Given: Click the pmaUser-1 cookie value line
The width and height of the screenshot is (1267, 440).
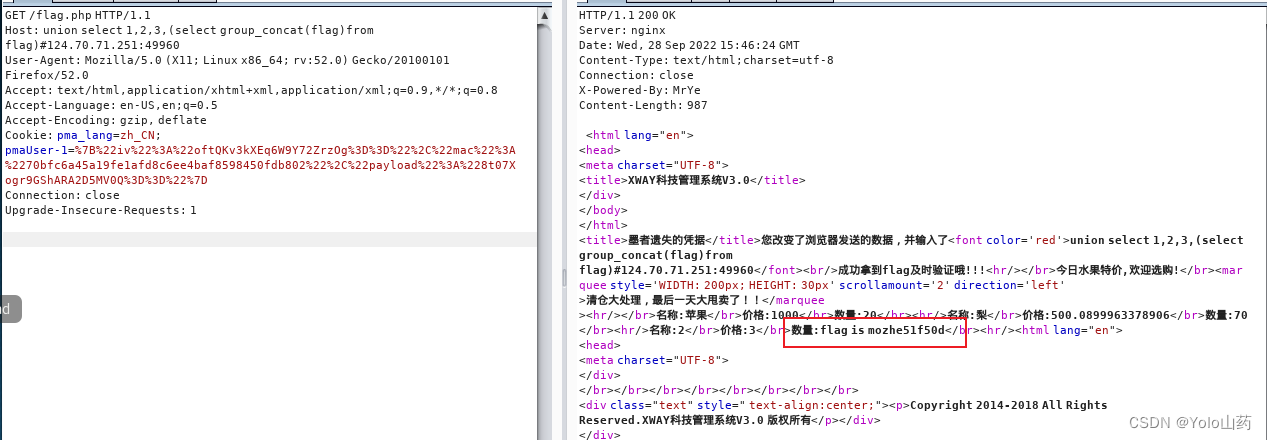Looking at the screenshot, I should point(260,150).
